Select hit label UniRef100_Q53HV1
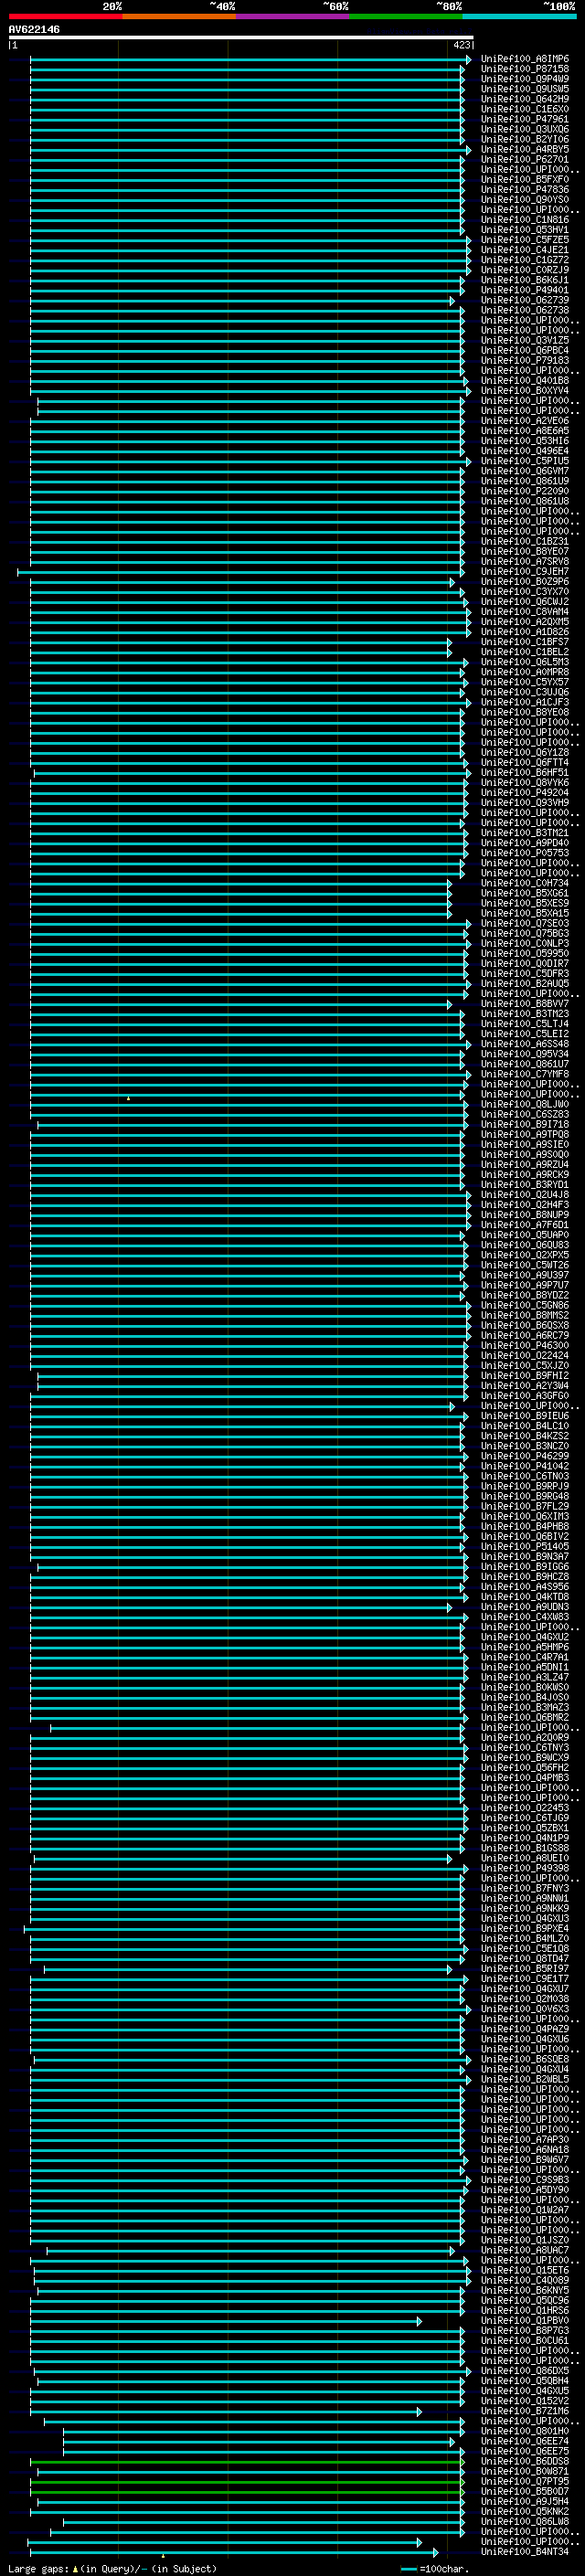 tap(525, 230)
